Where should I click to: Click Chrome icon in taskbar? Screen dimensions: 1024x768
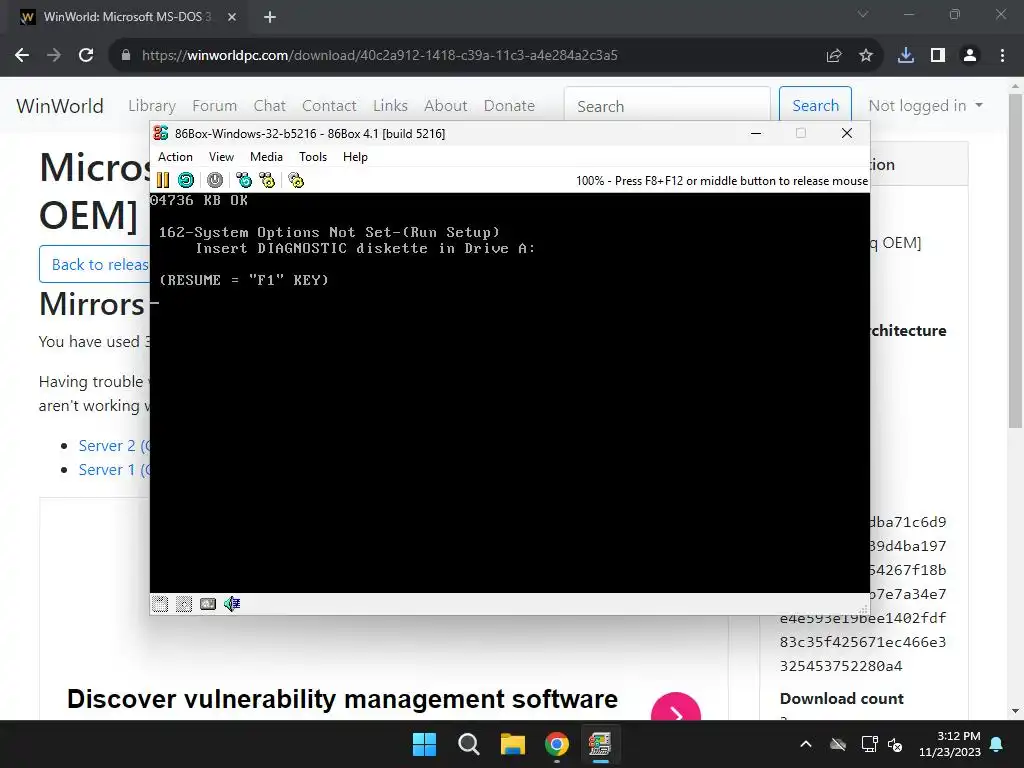[x=557, y=744]
